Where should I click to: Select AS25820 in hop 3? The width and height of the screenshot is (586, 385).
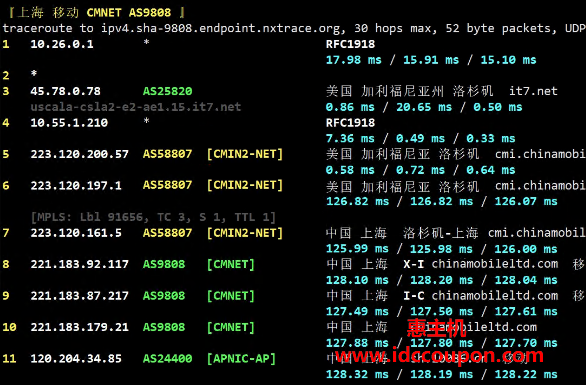(x=167, y=91)
